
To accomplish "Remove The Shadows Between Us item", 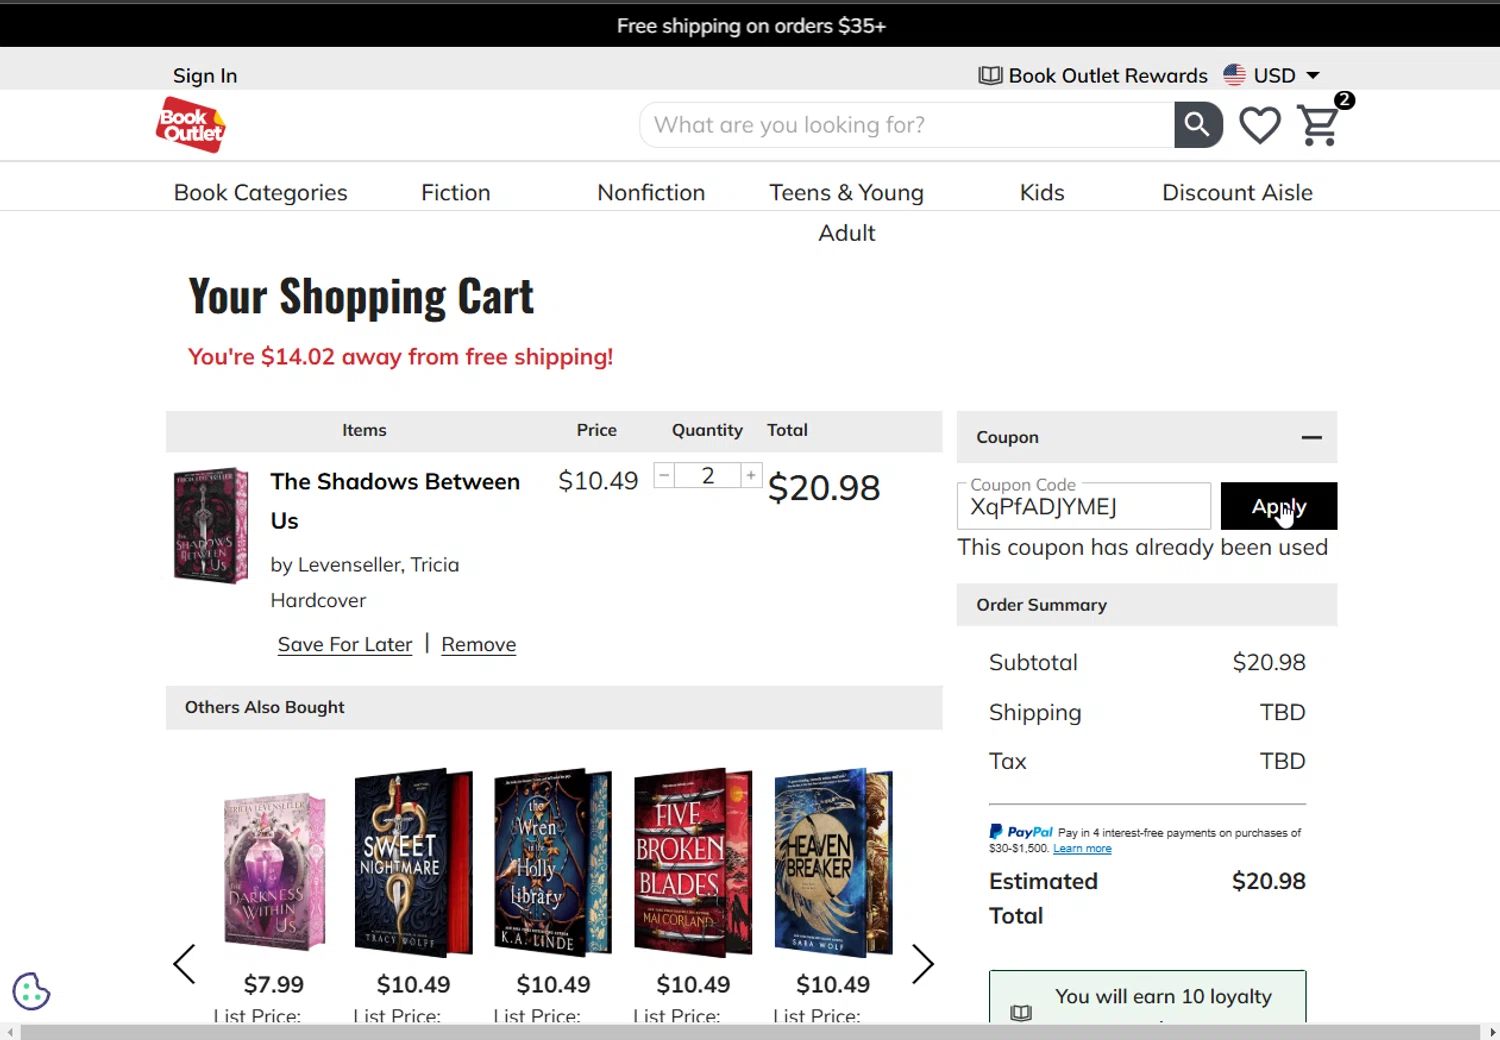I will (x=478, y=645).
